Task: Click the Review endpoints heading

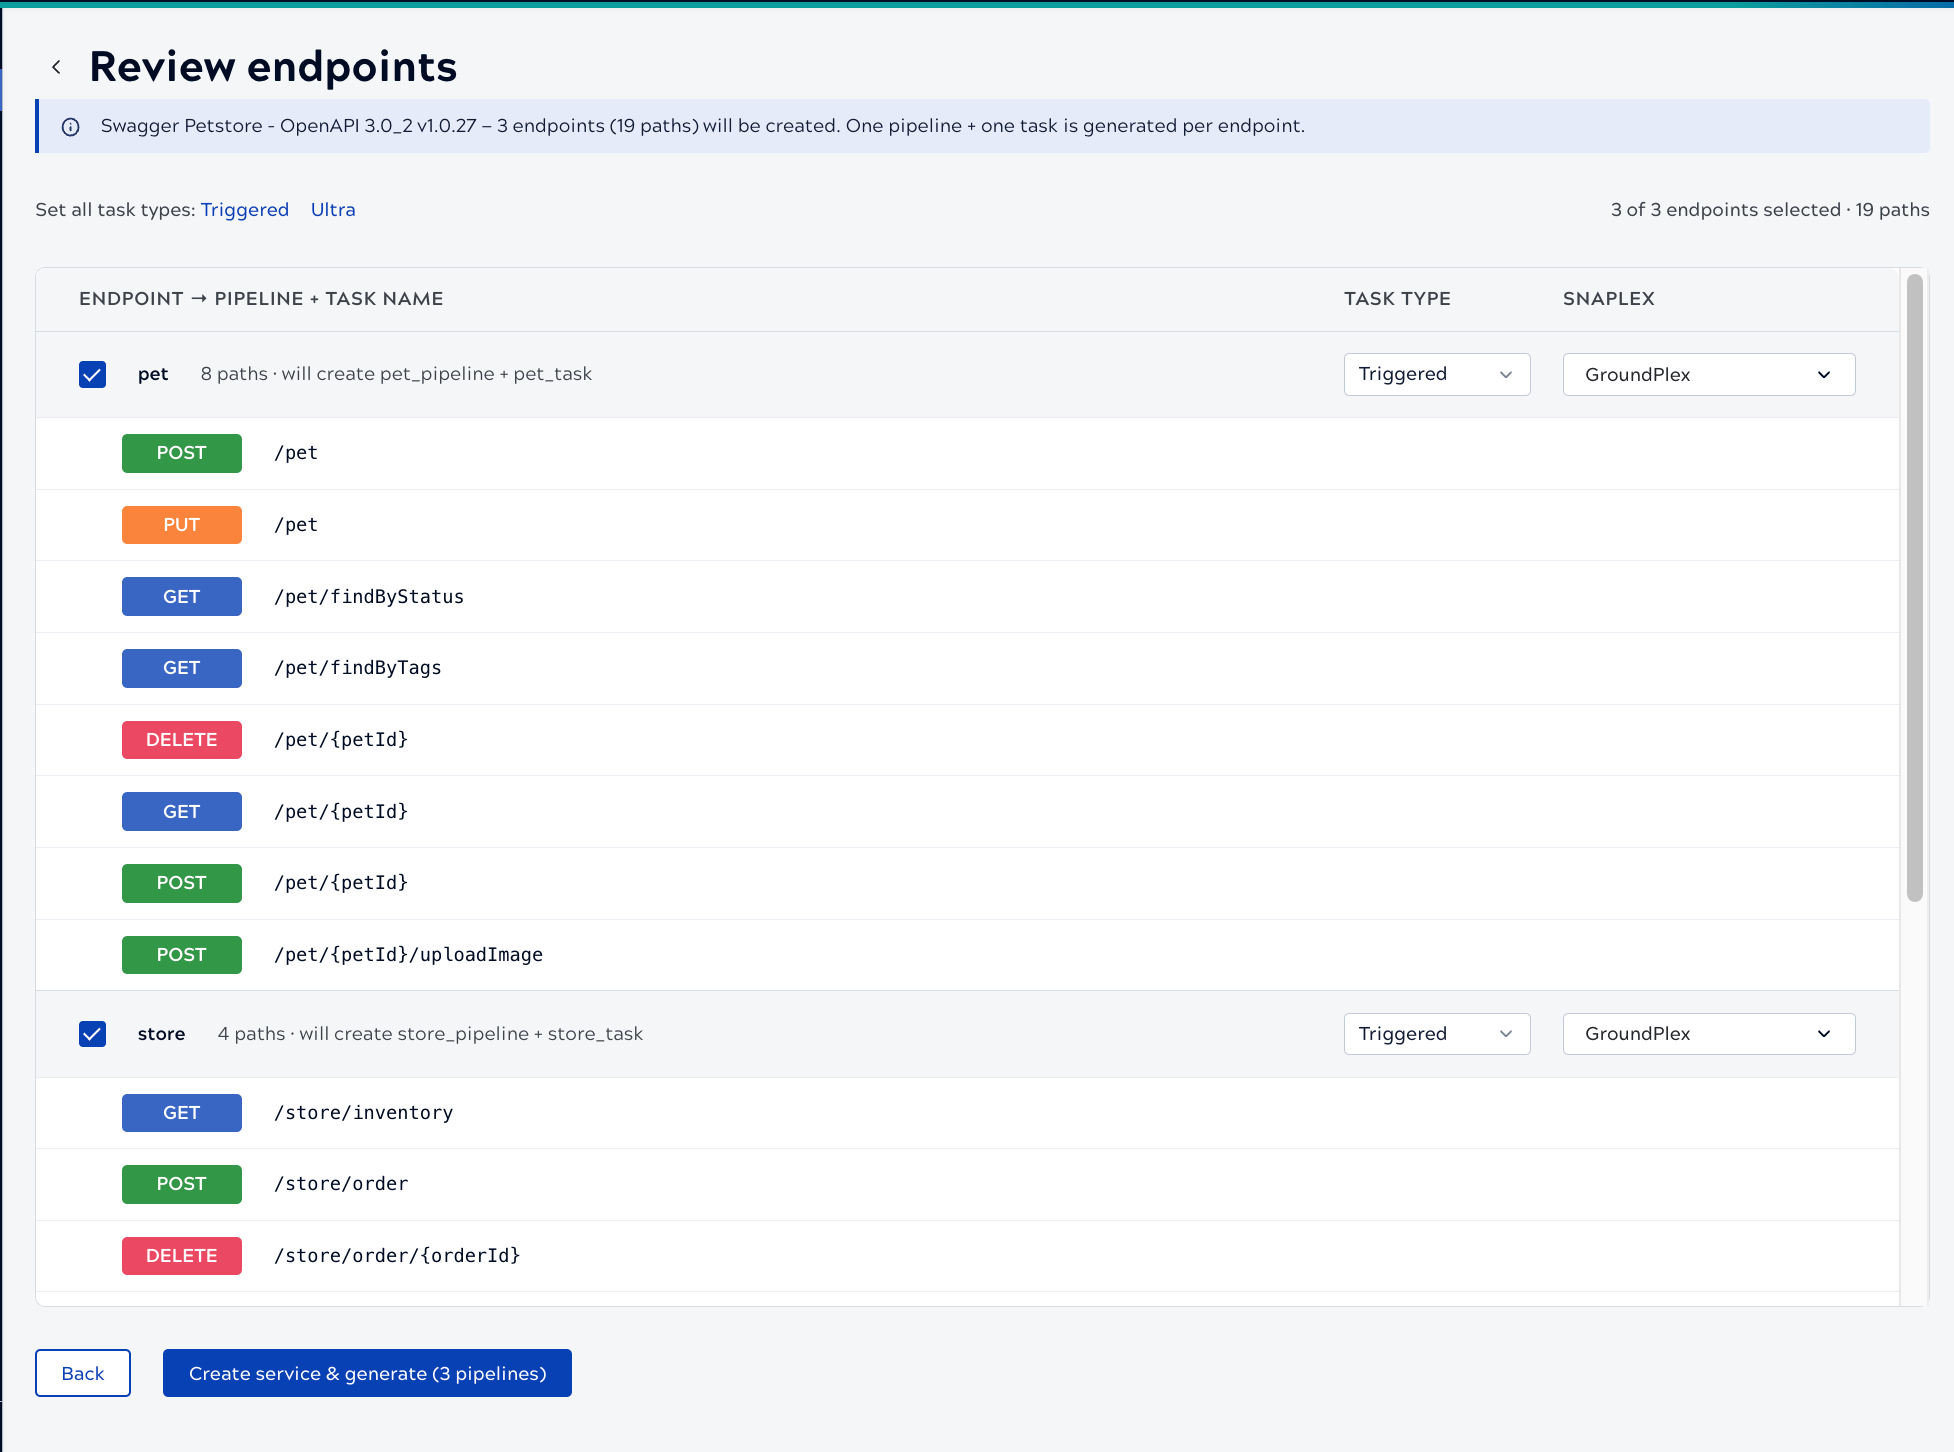Action: (x=273, y=67)
